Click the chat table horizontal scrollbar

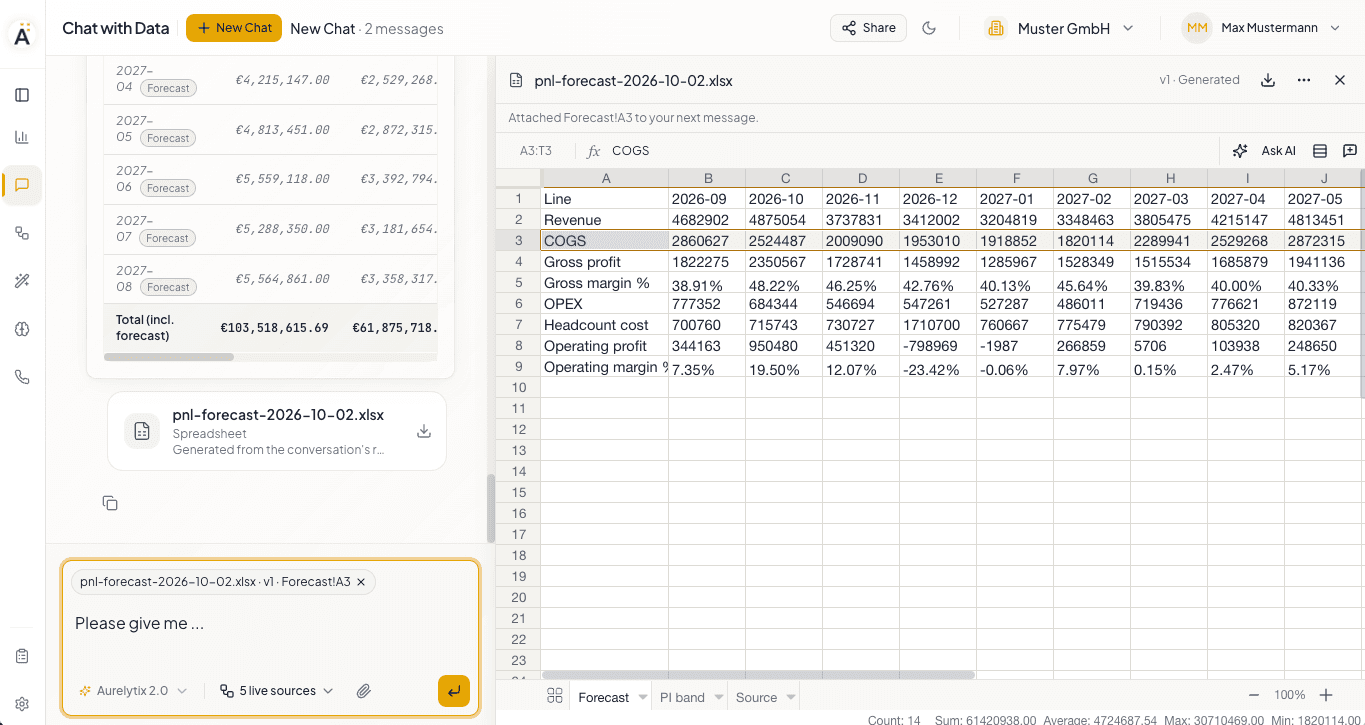[168, 357]
